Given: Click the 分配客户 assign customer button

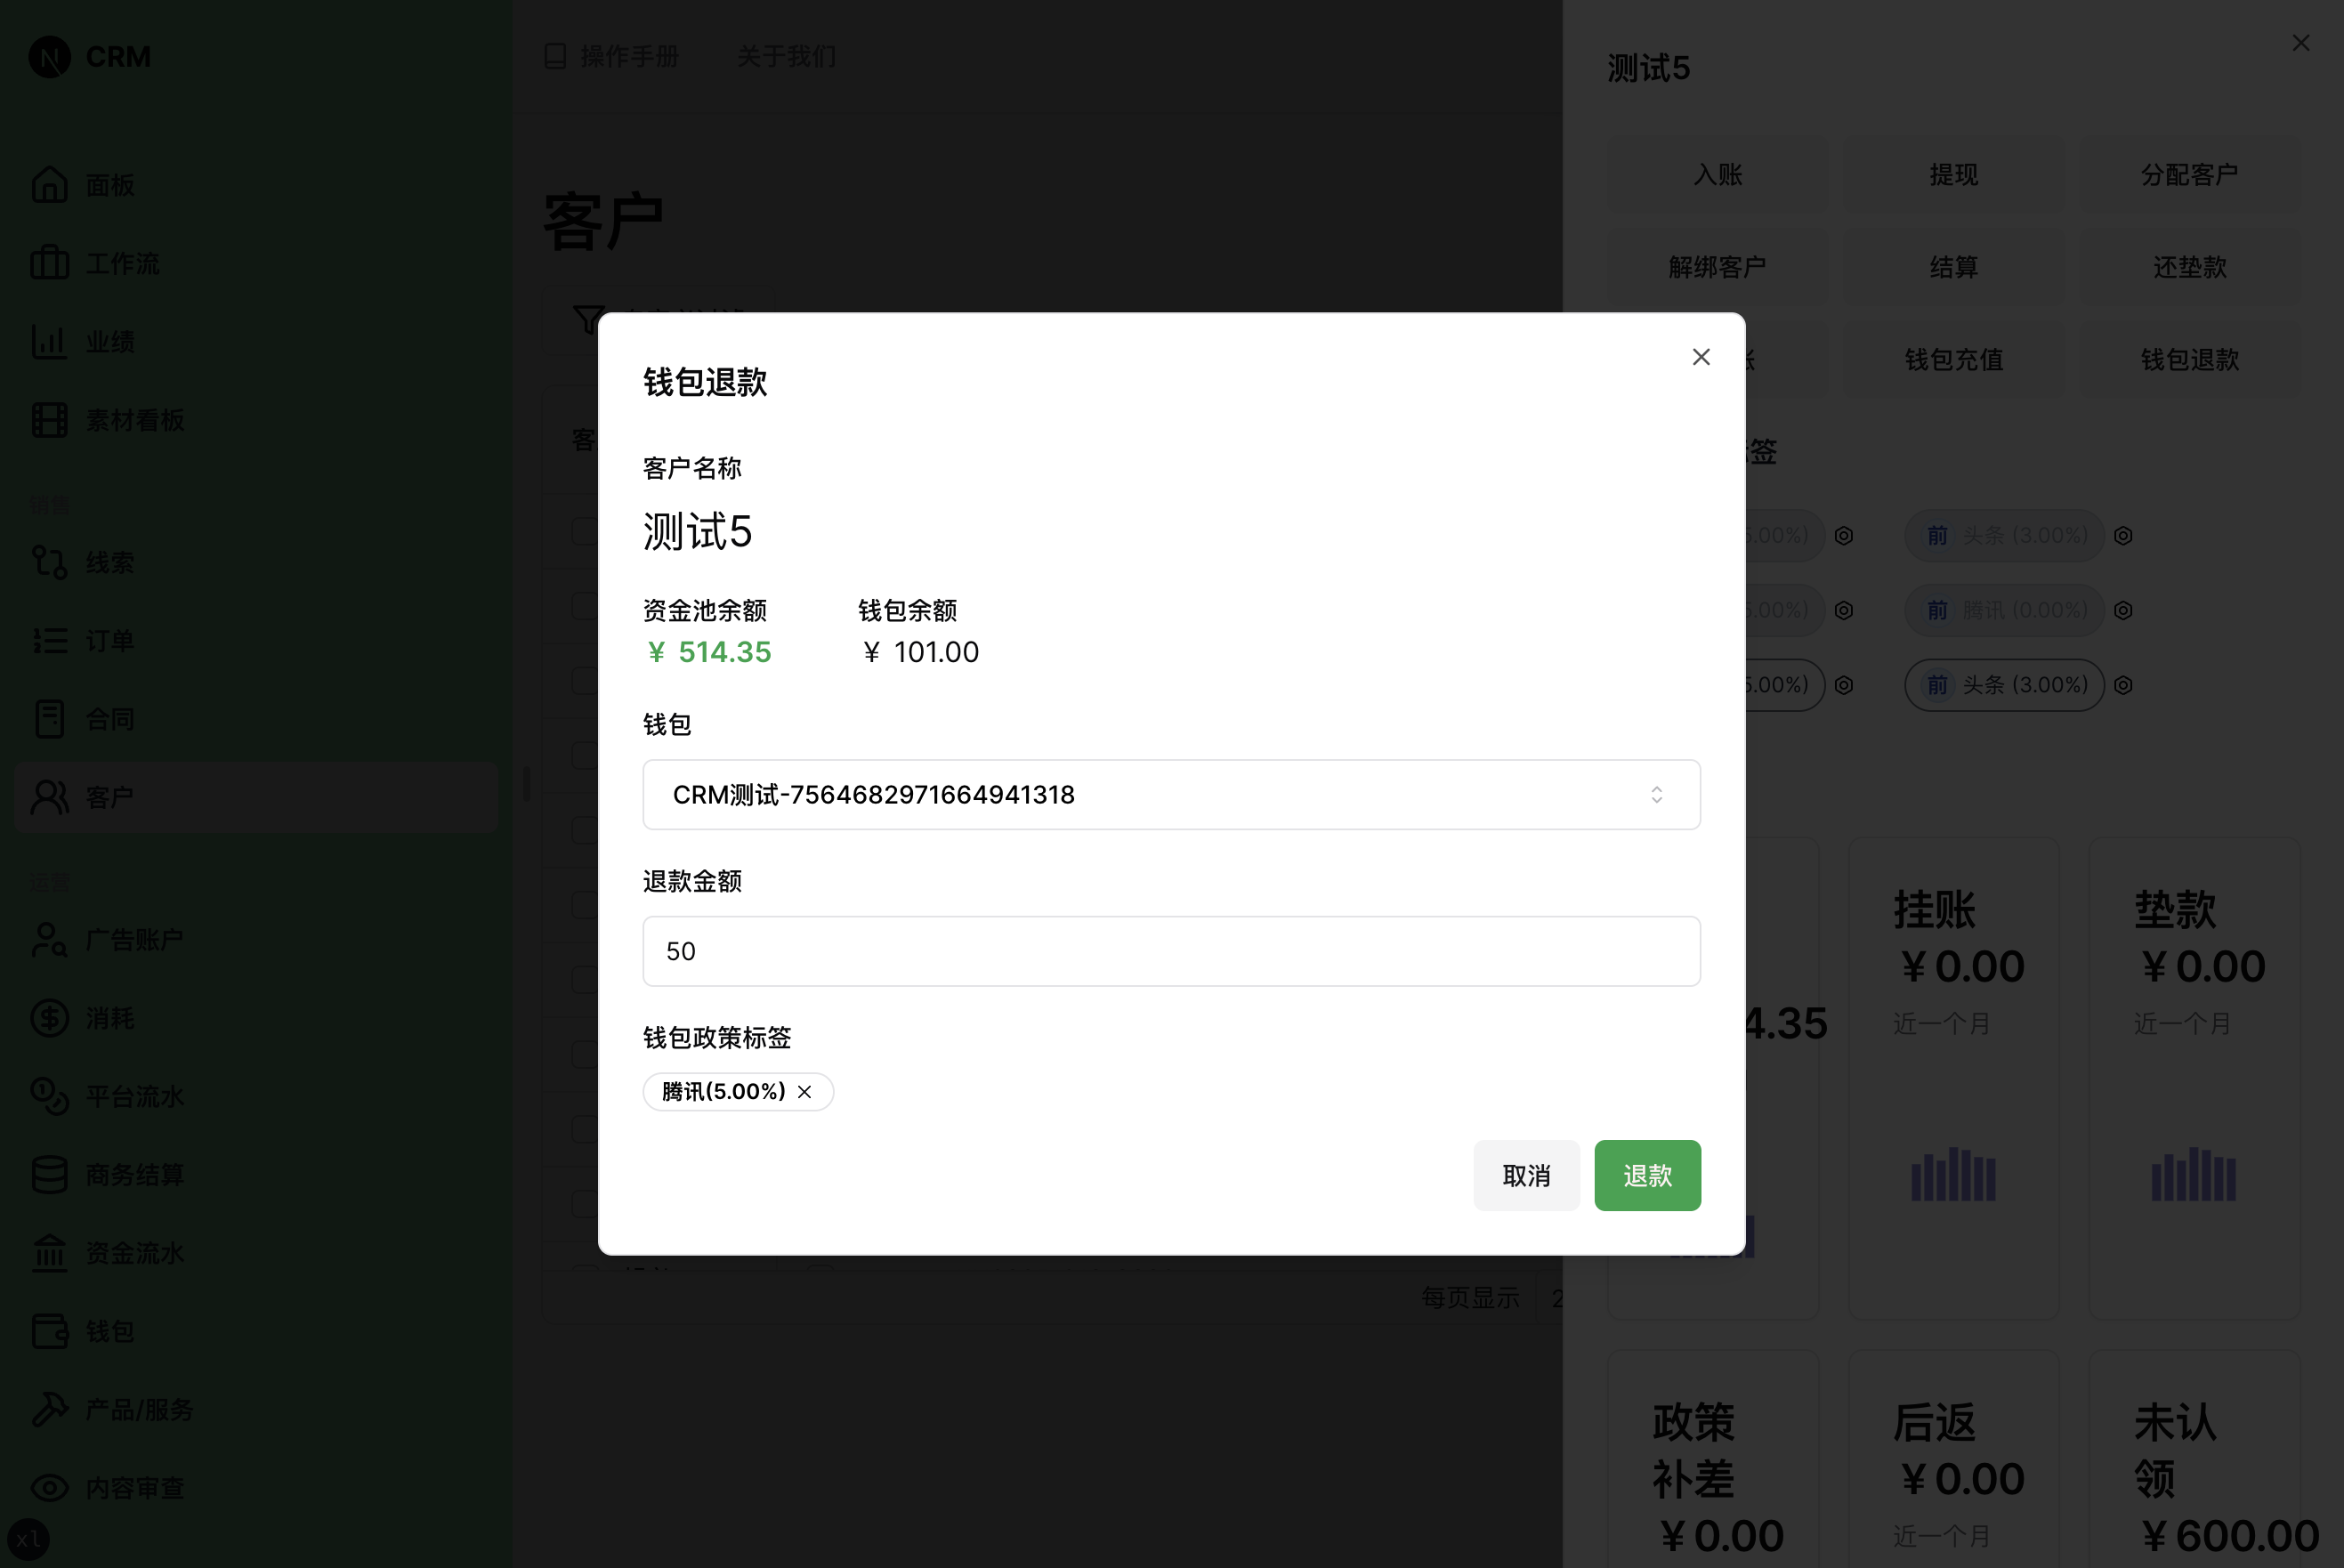Looking at the screenshot, I should [x=2189, y=174].
